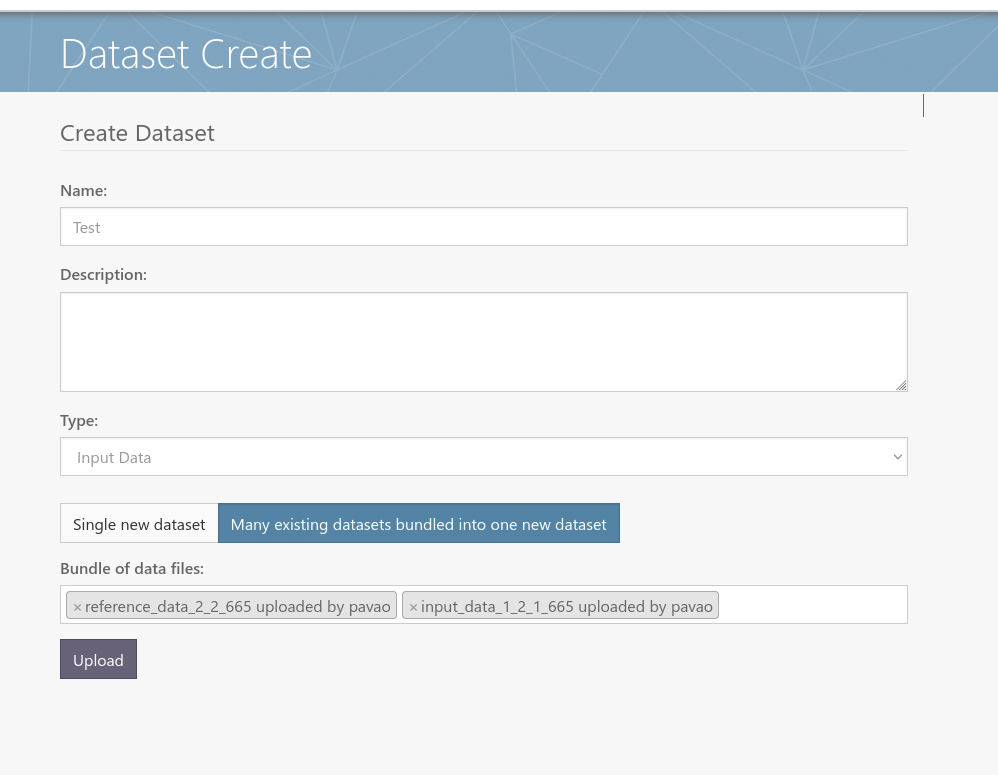Remove reference_data_2_2_665 from the bundle
This screenshot has height=775, width=998.
(x=77, y=607)
